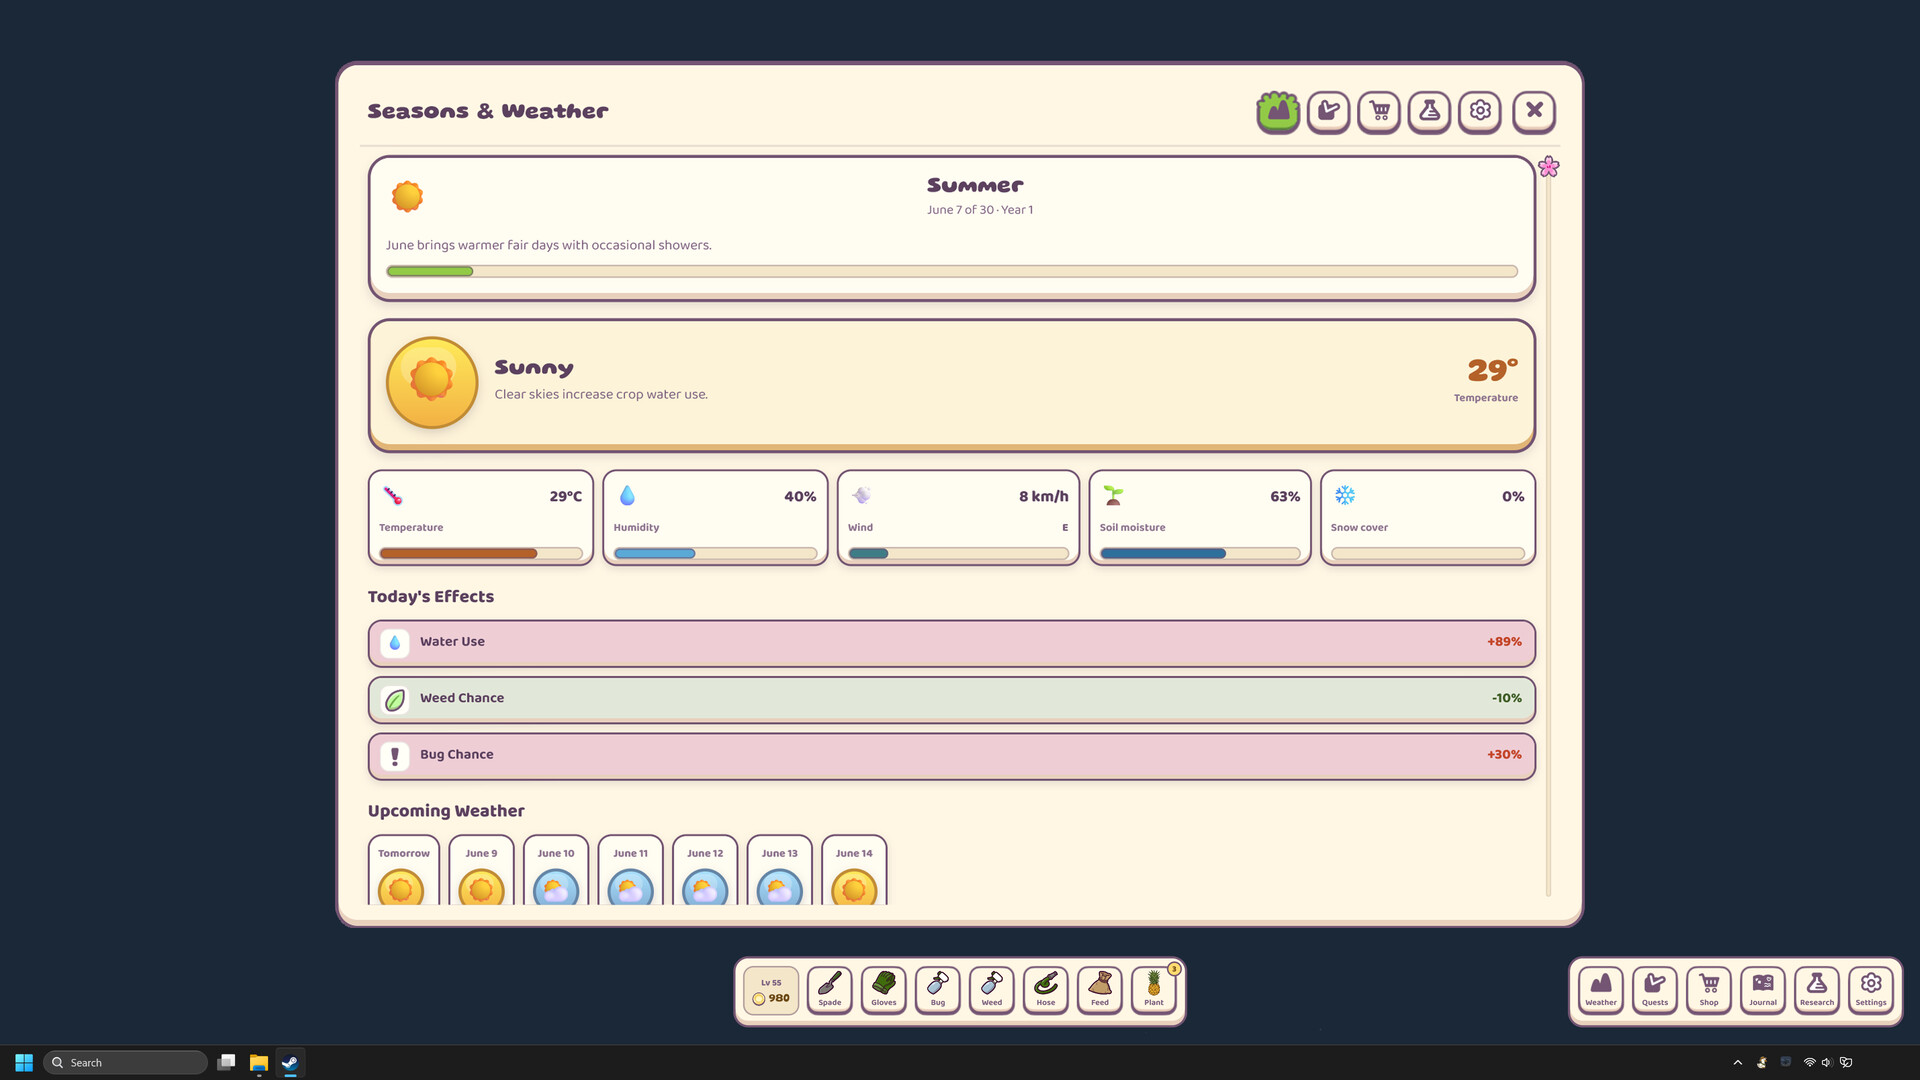The image size is (1920, 1080).
Task: Open the Weather panel from the top tab icons
Action: pos(1278,111)
